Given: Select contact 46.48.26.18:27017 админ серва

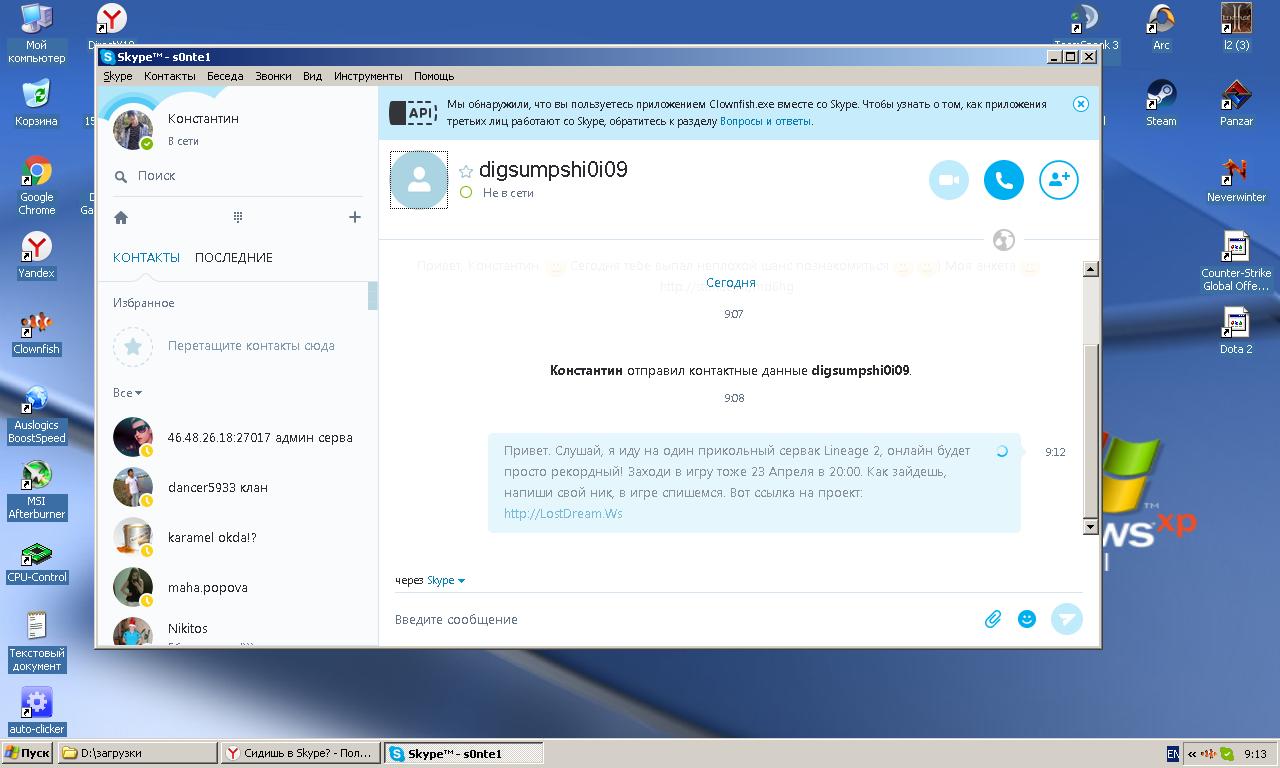Looking at the screenshot, I should [x=237, y=437].
